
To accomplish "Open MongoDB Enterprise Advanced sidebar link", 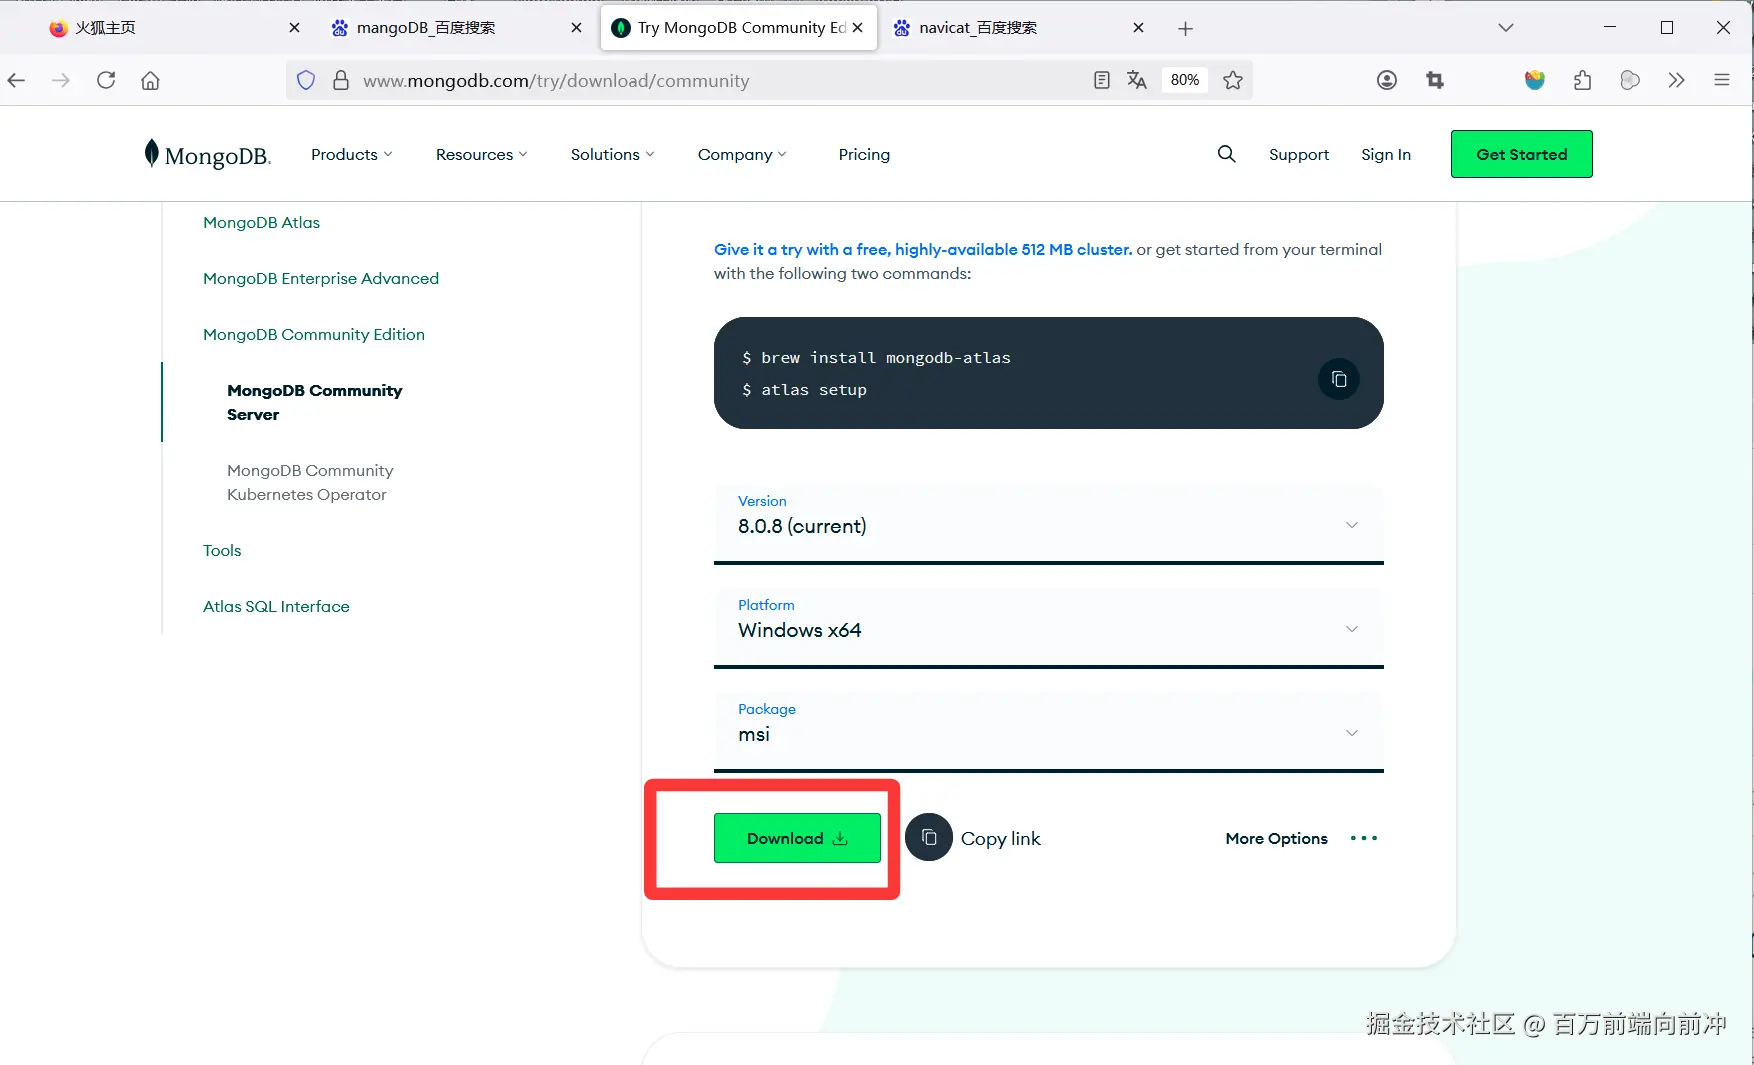I will click(321, 278).
